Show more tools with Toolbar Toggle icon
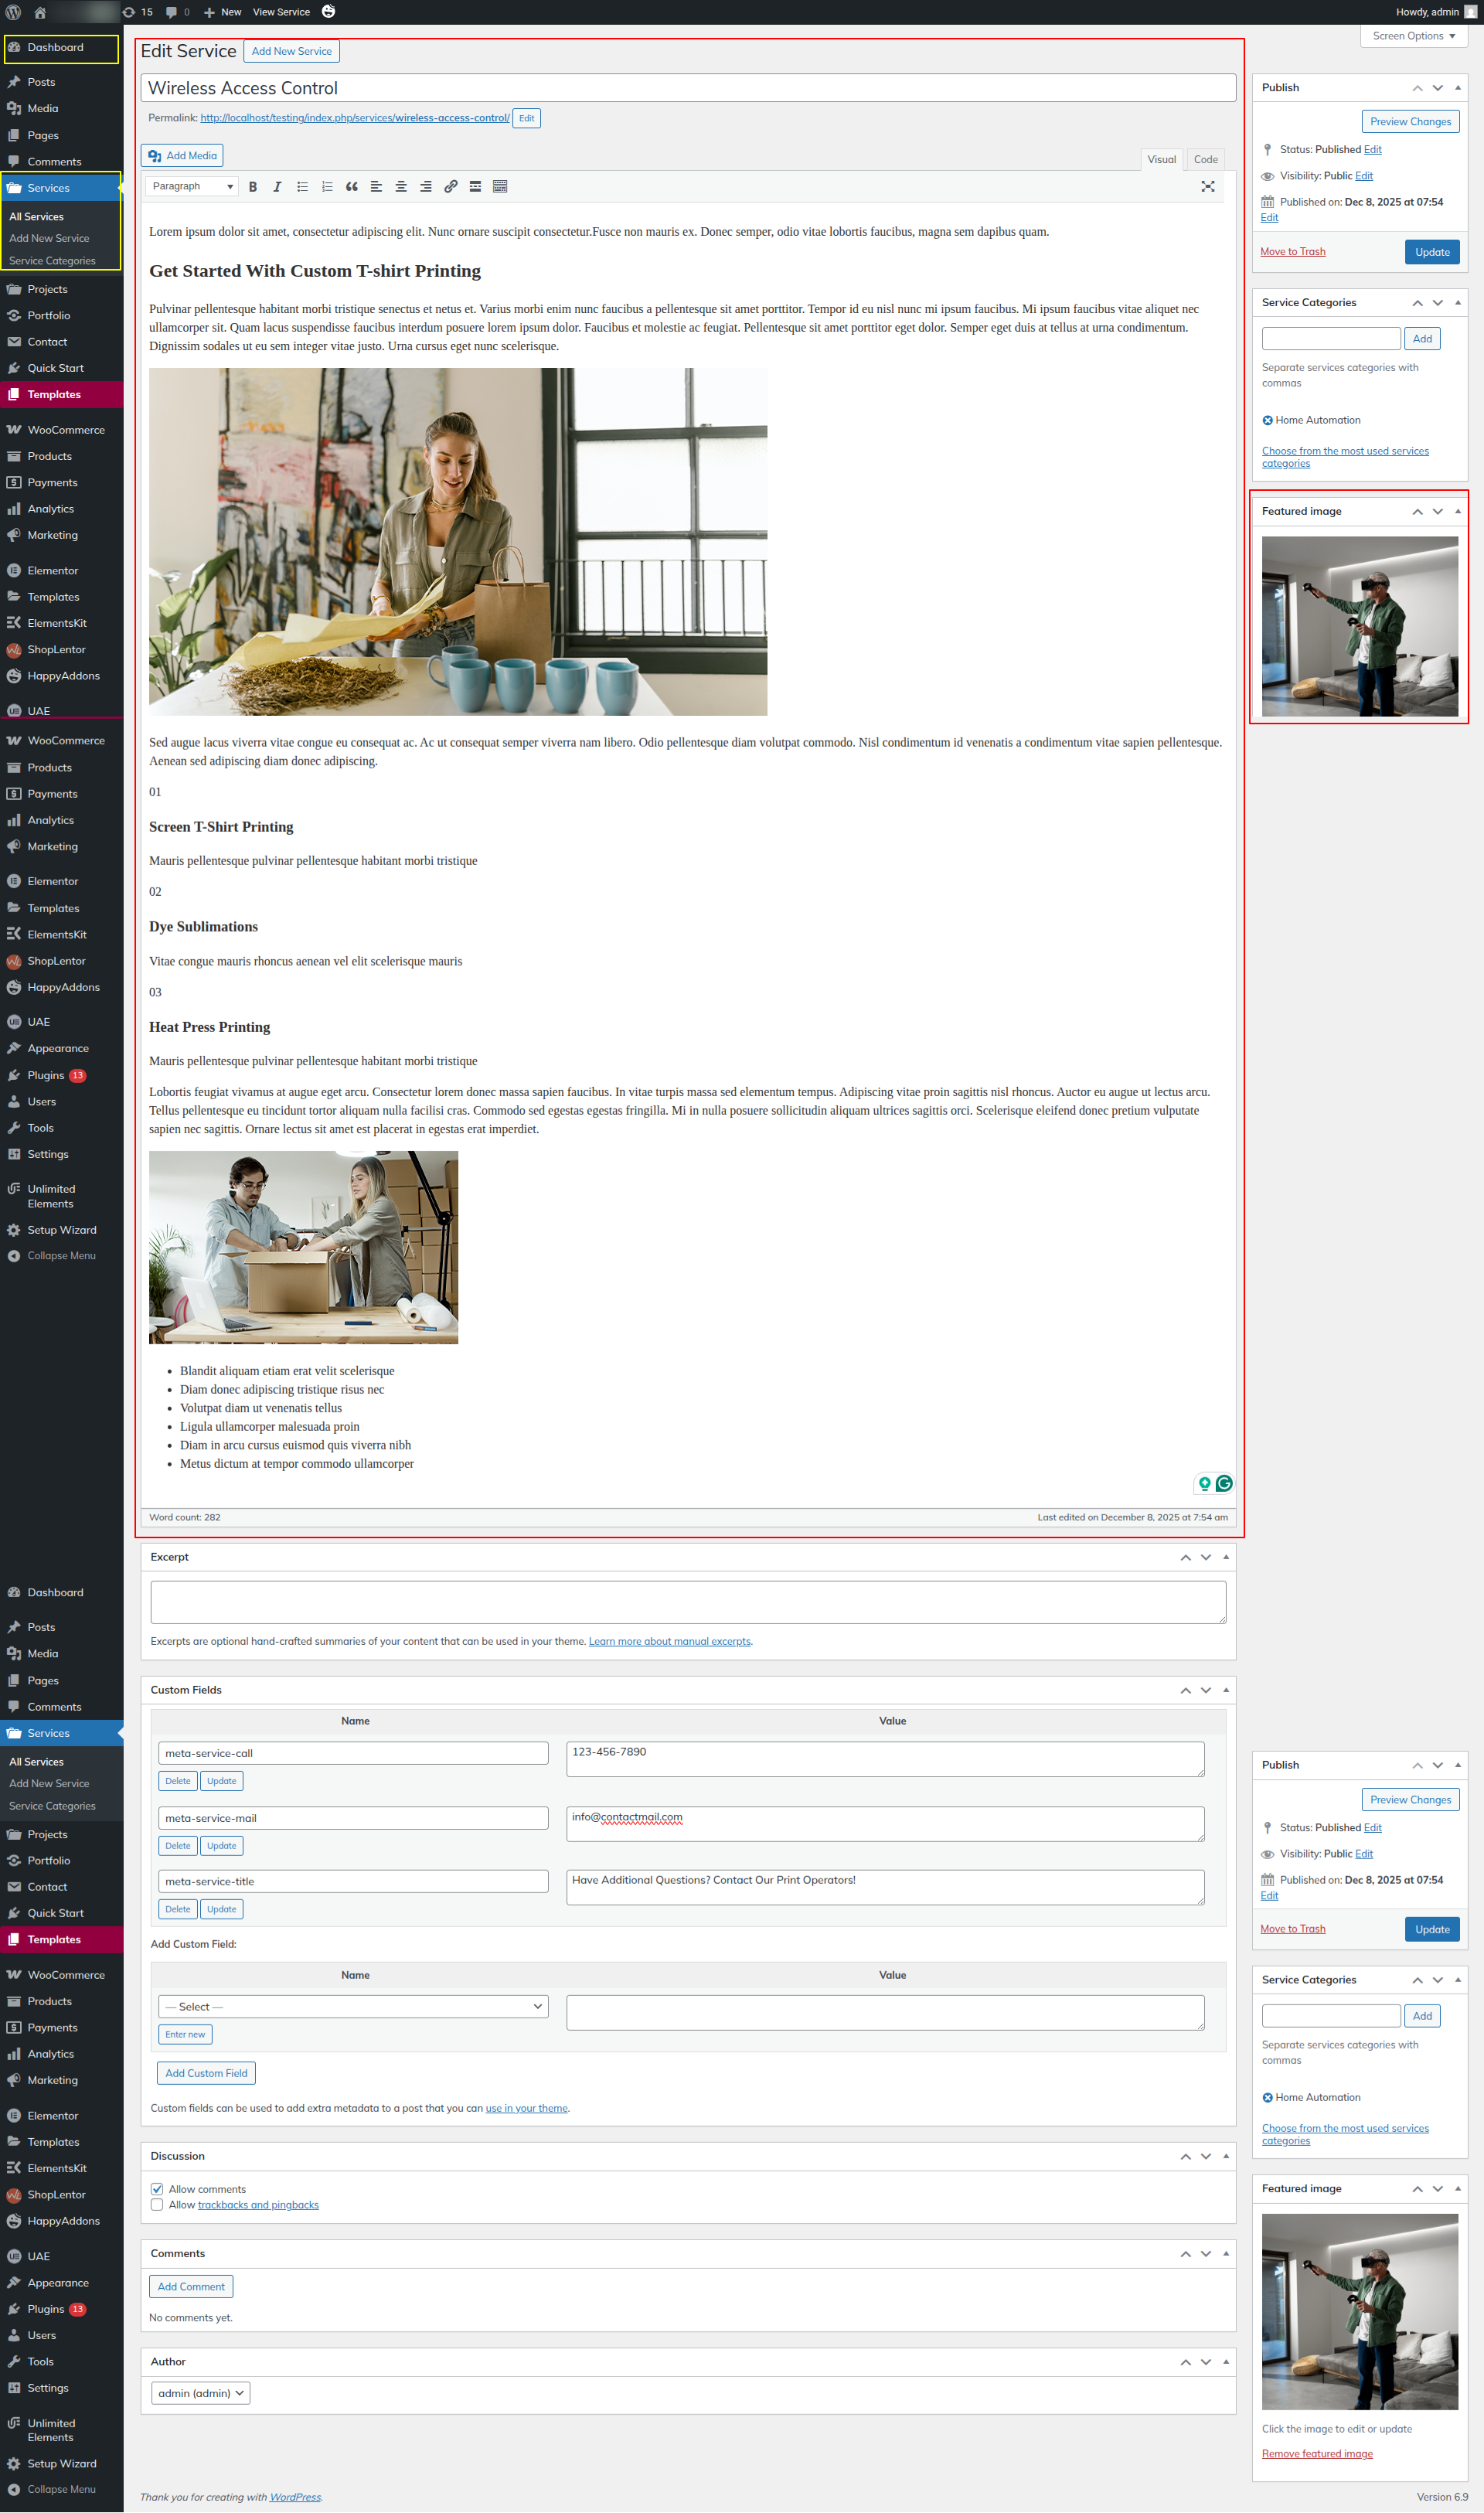 500,187
